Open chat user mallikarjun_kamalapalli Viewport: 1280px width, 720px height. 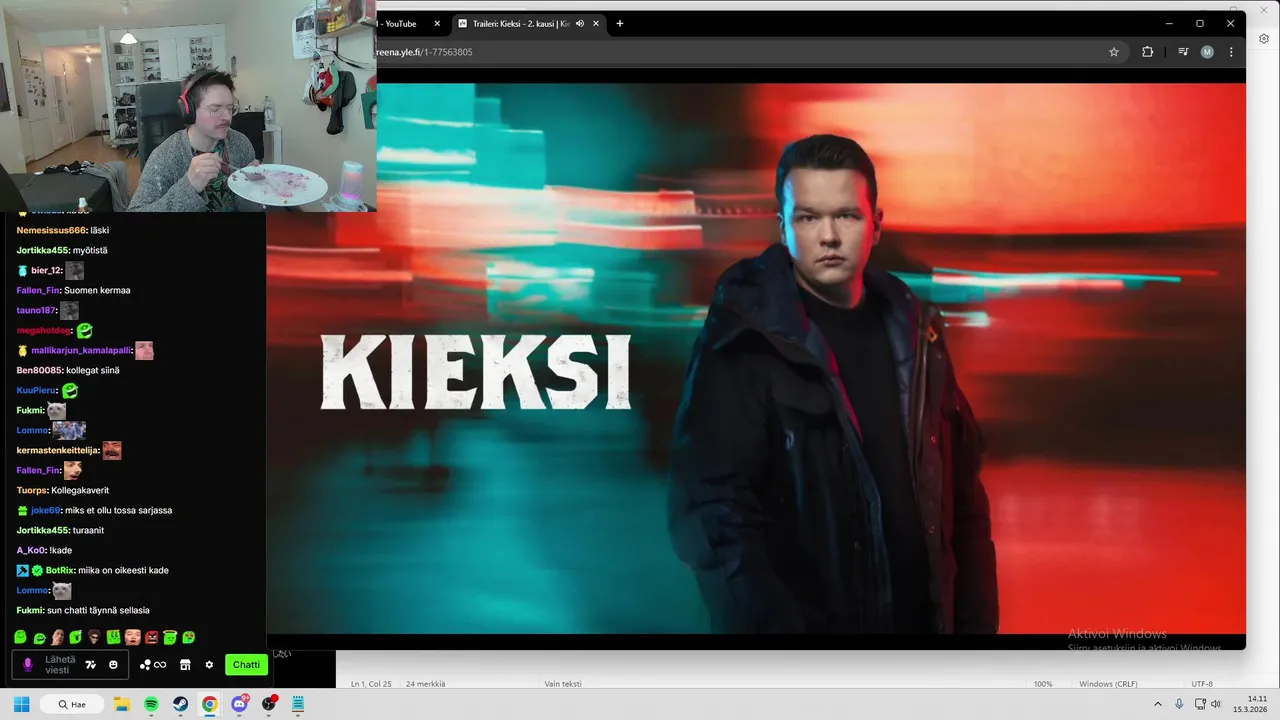[80, 350]
